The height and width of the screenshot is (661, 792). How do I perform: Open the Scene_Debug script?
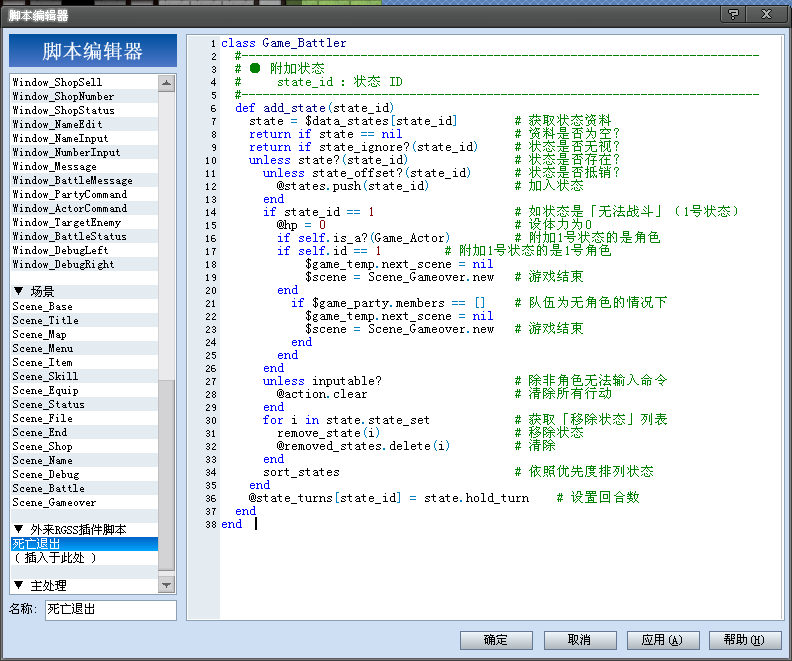[x=84, y=475]
